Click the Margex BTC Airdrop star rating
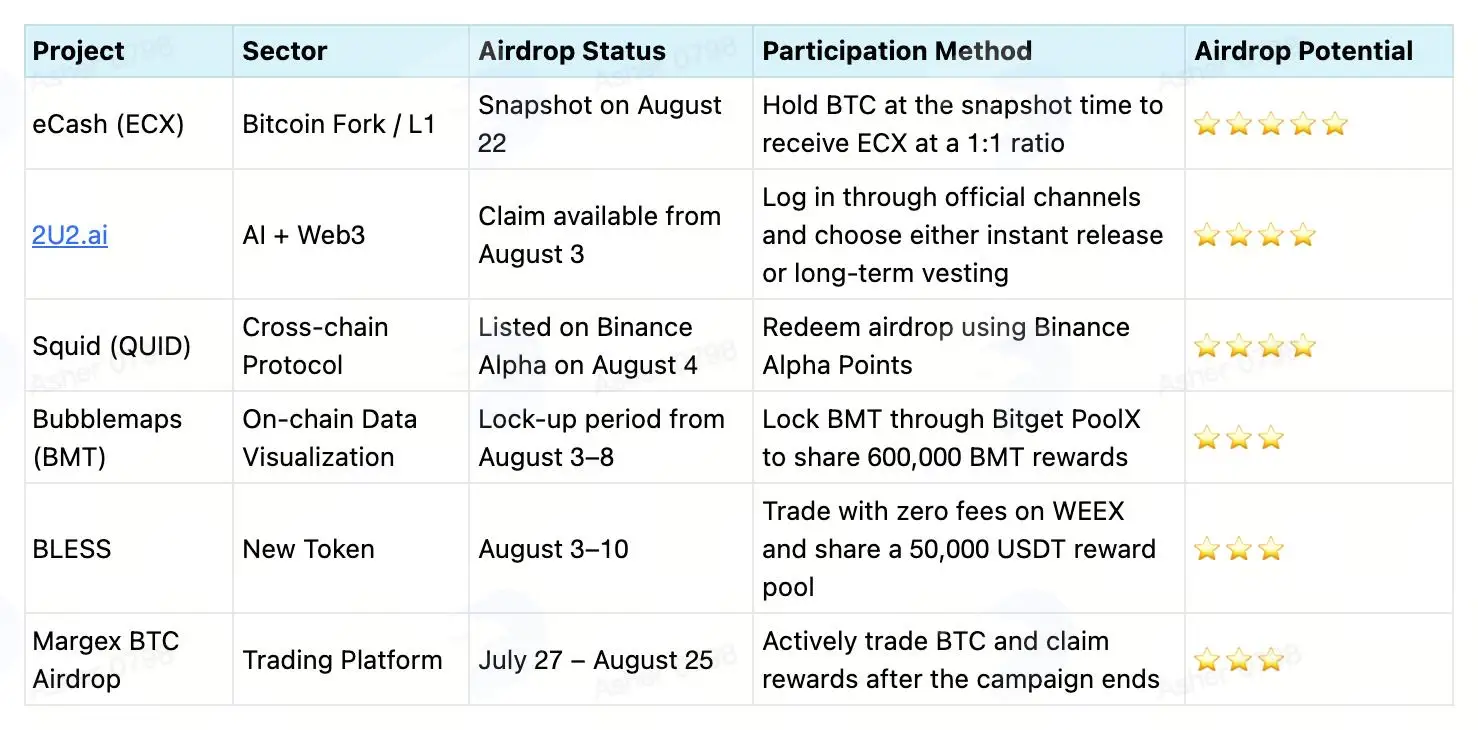1478x730 pixels. click(1239, 660)
